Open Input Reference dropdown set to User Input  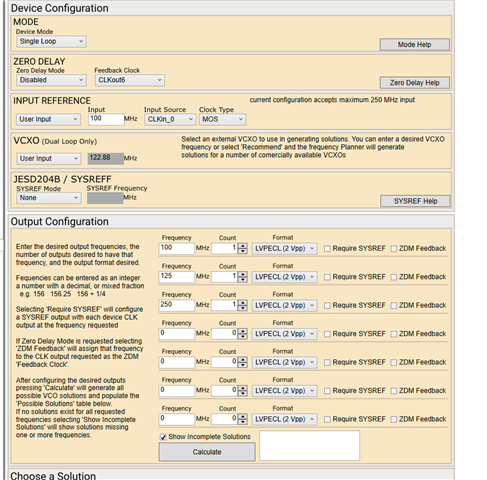point(48,119)
